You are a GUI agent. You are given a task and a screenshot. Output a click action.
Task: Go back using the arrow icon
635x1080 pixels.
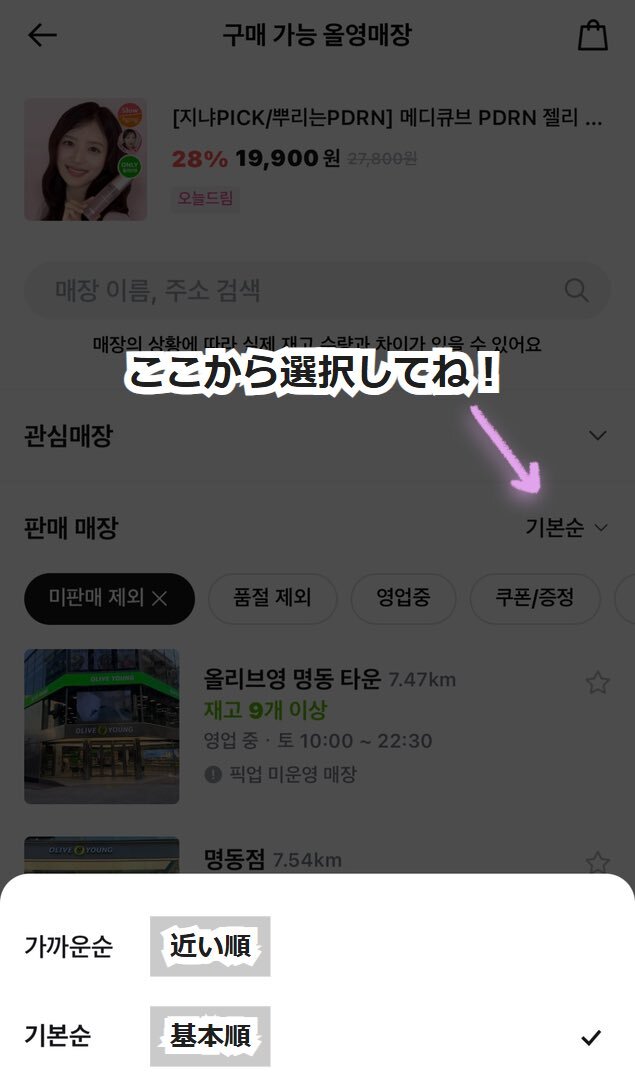point(42,35)
